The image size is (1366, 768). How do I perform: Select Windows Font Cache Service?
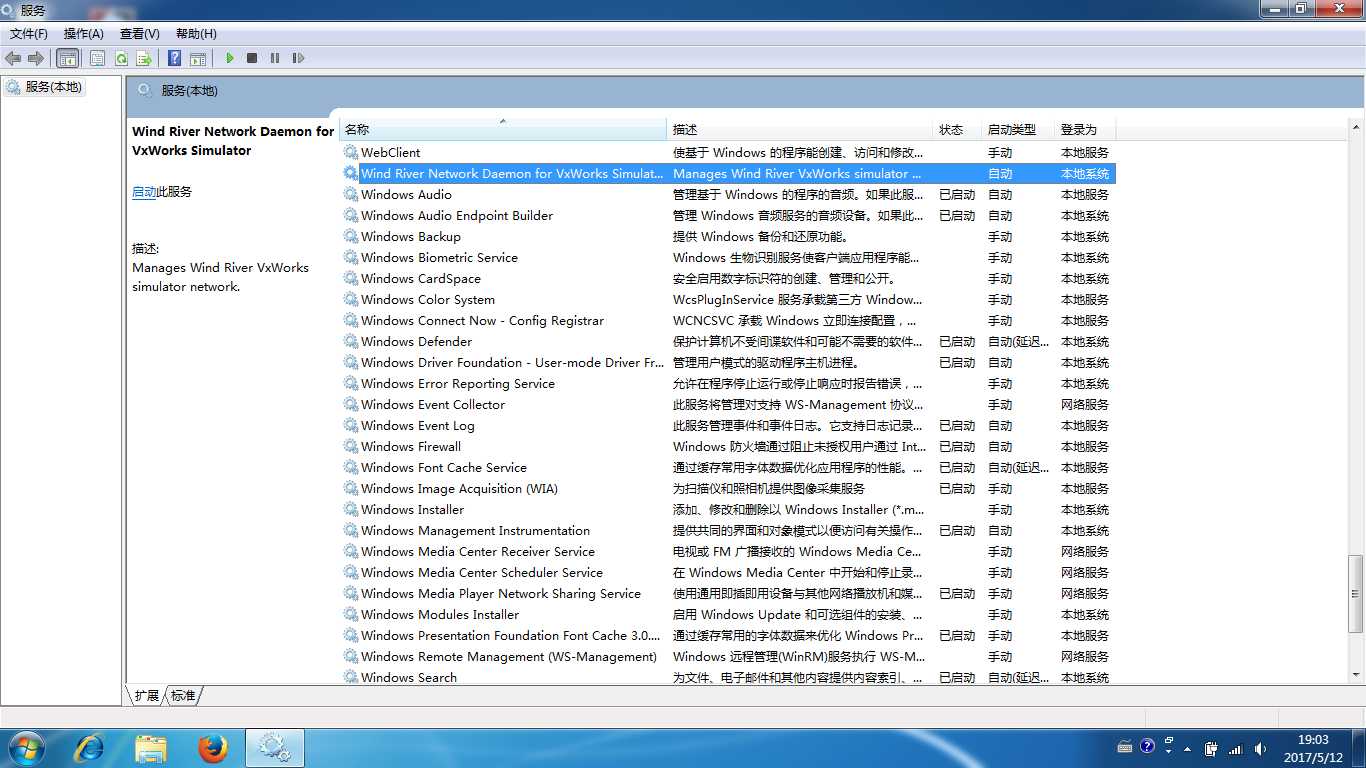click(727, 468)
